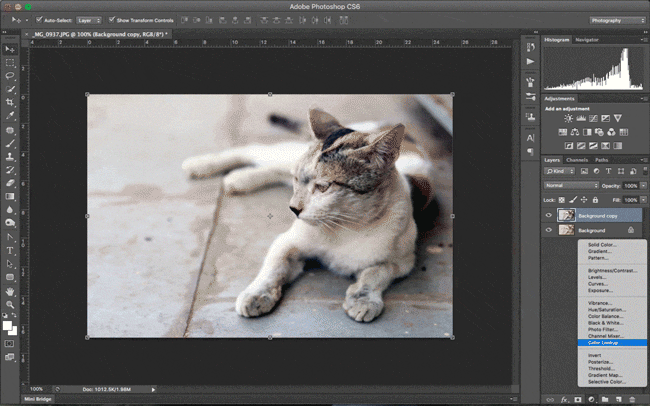Switch to the Channels tab
Viewport: 650px width, 406px height.
coord(577,160)
